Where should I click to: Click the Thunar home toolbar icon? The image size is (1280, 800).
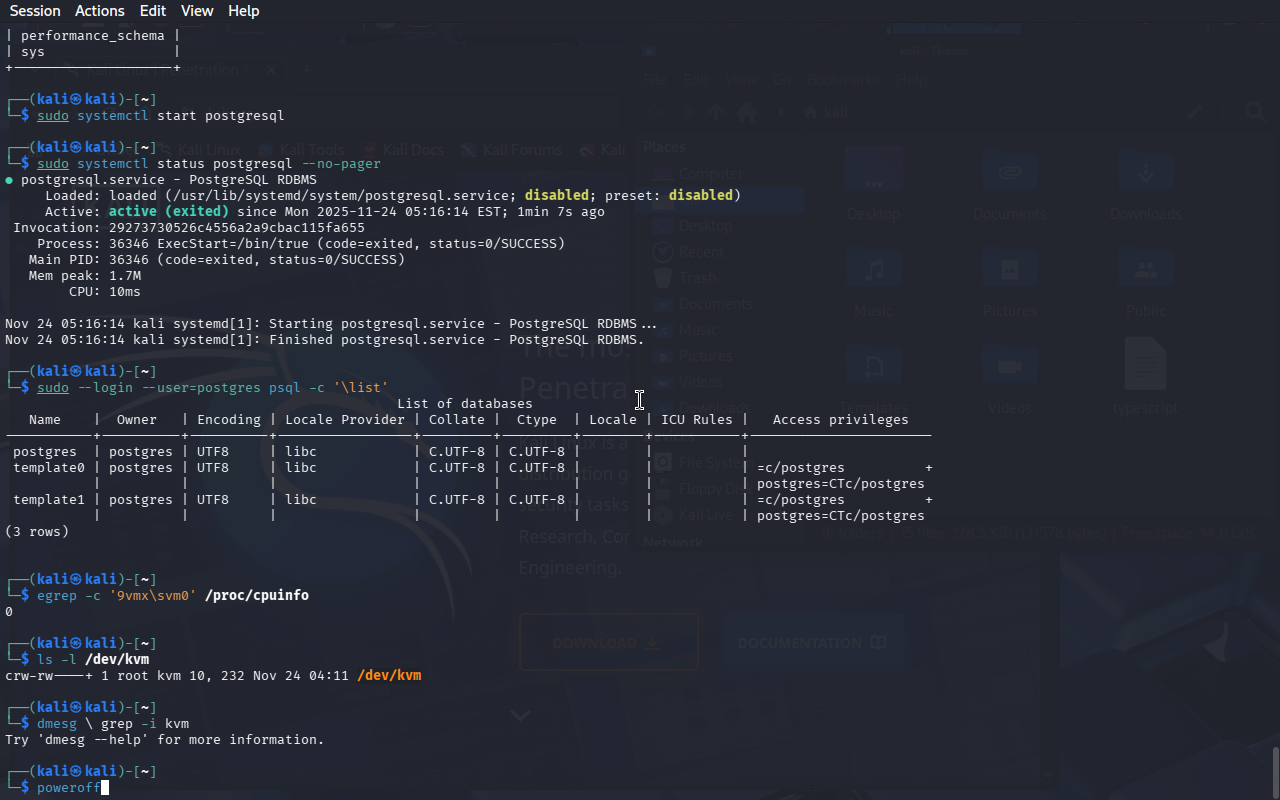click(x=745, y=112)
